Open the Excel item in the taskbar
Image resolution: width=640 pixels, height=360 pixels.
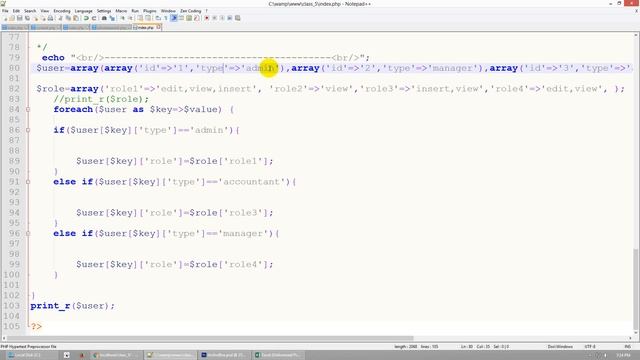pyautogui.click(x=279, y=355)
